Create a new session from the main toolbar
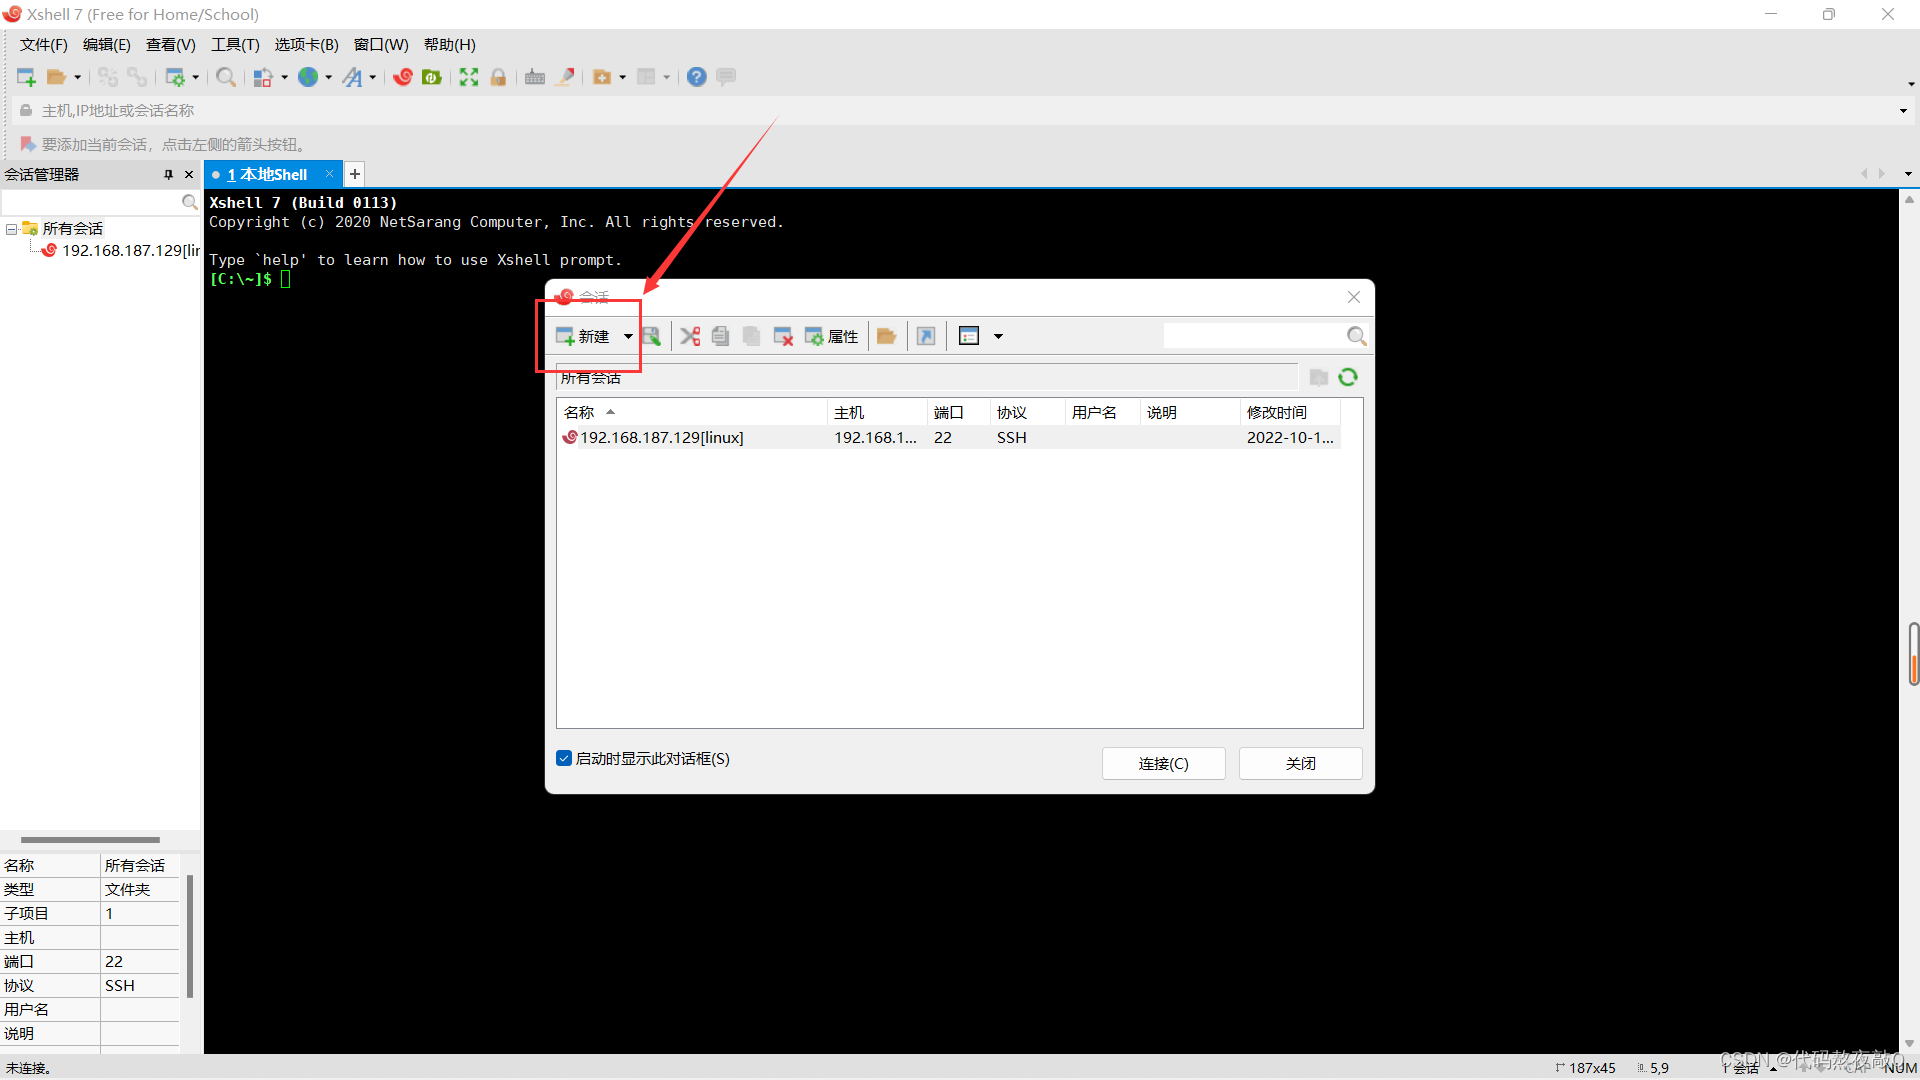1920x1080 pixels. 25,77
